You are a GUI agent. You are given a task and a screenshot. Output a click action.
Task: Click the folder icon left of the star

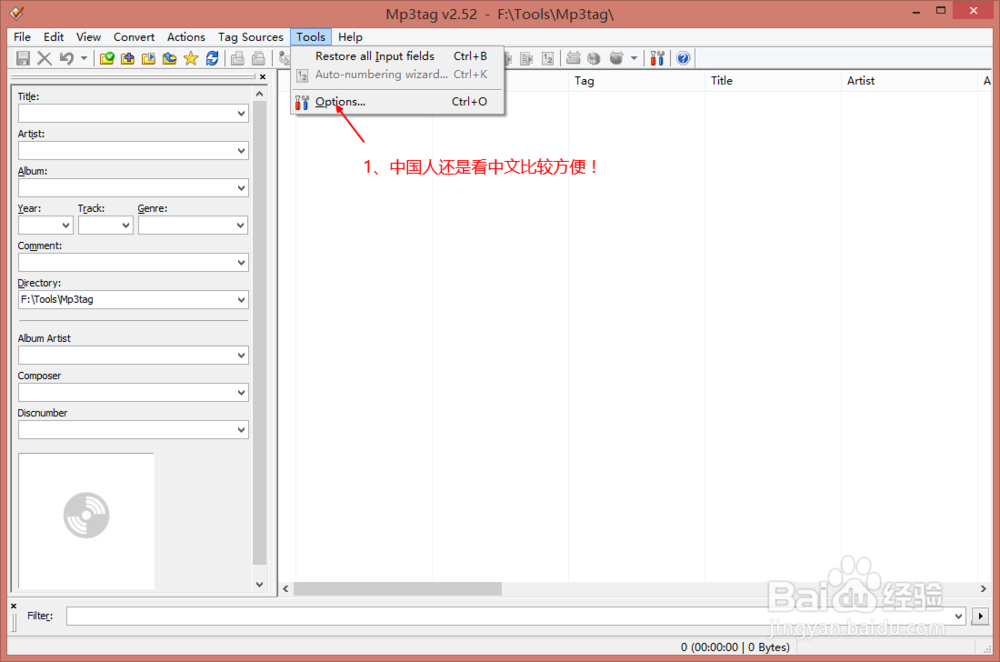[x=170, y=59]
